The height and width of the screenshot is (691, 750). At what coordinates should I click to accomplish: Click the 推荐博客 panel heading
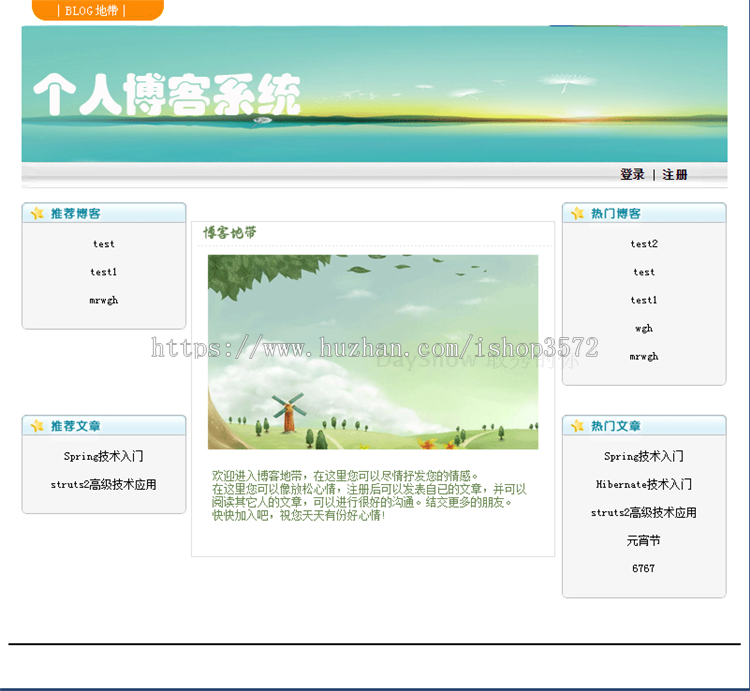pyautogui.click(x=76, y=213)
